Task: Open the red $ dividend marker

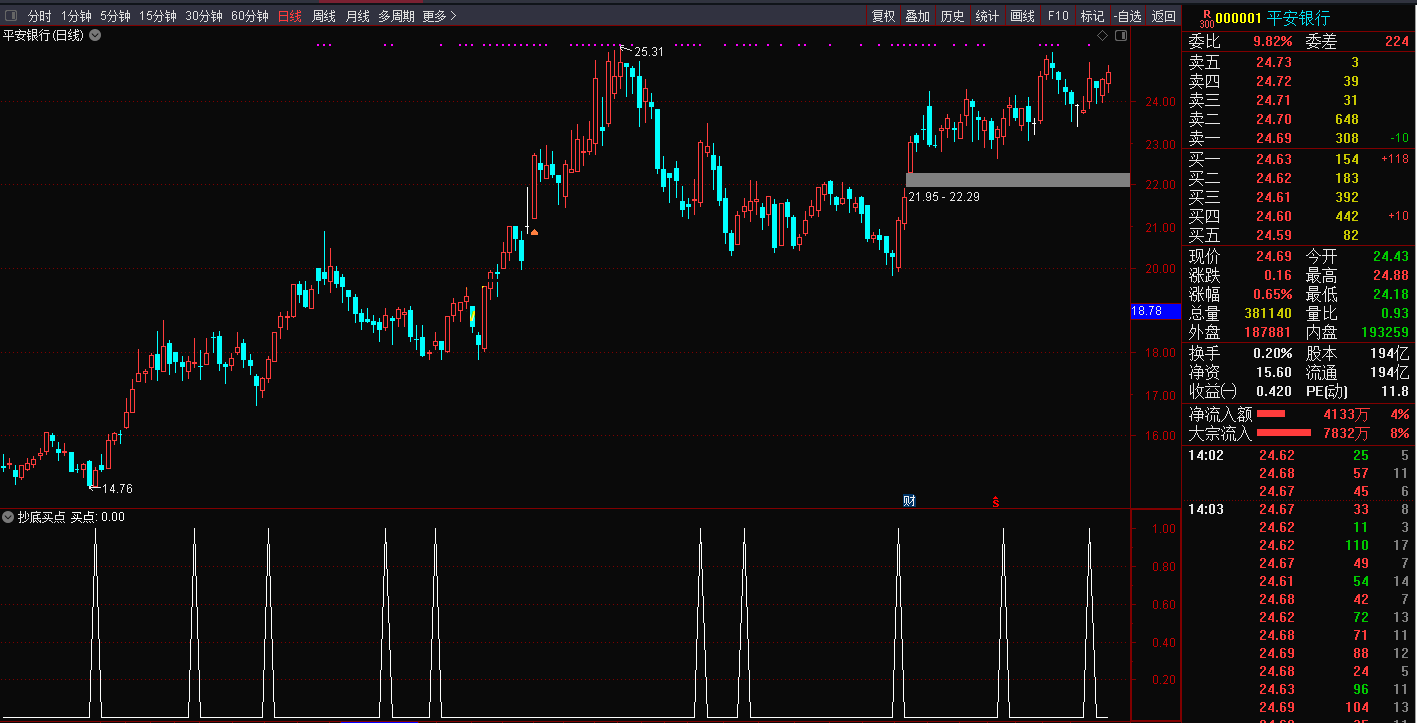Action: tap(996, 502)
